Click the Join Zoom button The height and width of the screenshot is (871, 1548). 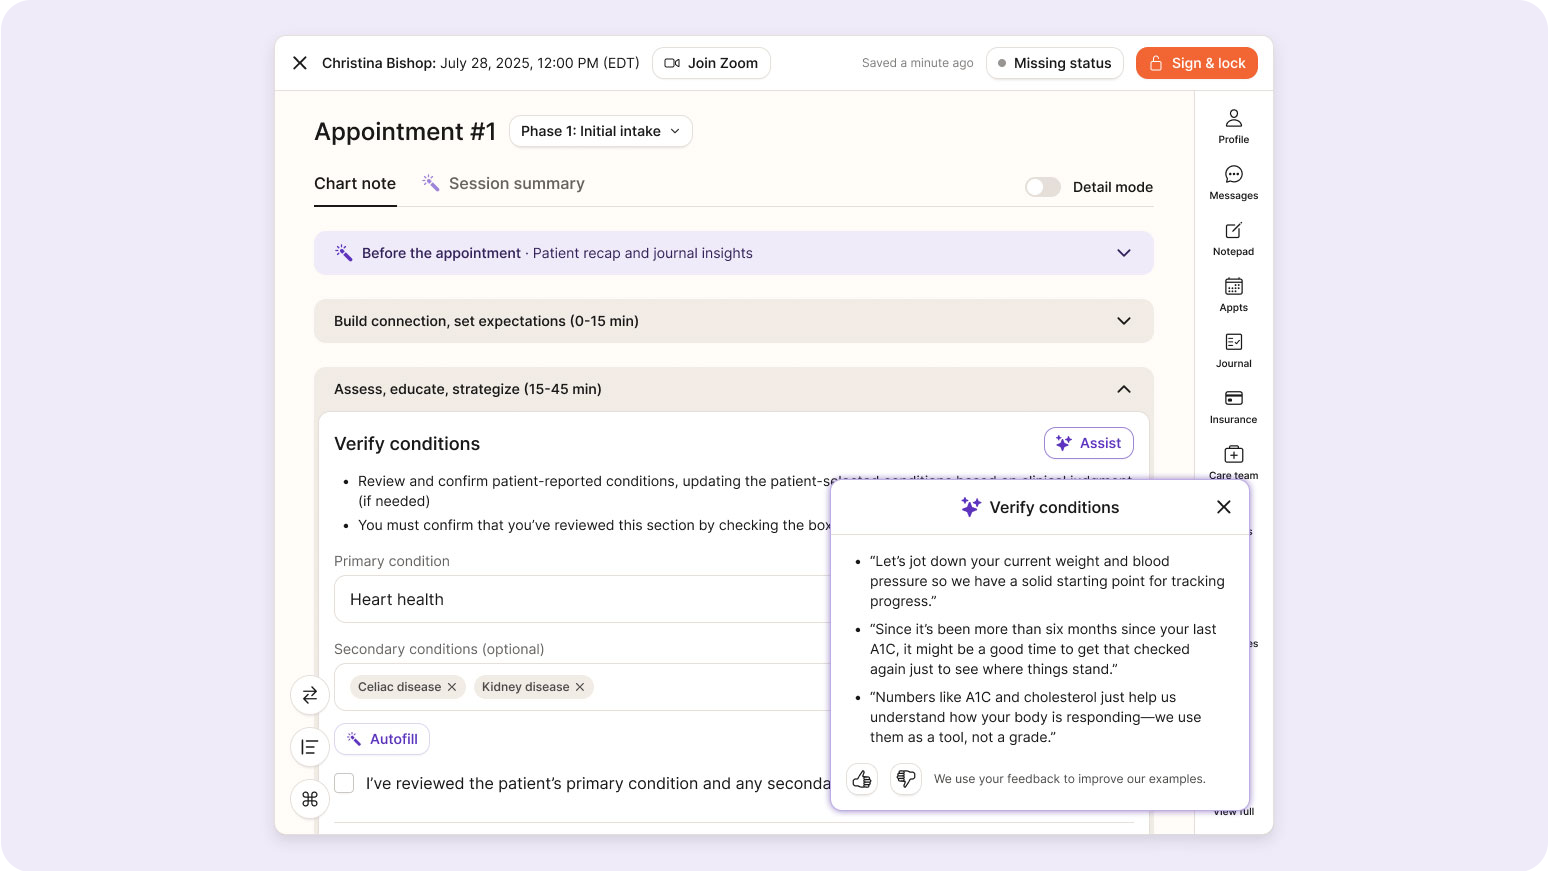coord(711,63)
